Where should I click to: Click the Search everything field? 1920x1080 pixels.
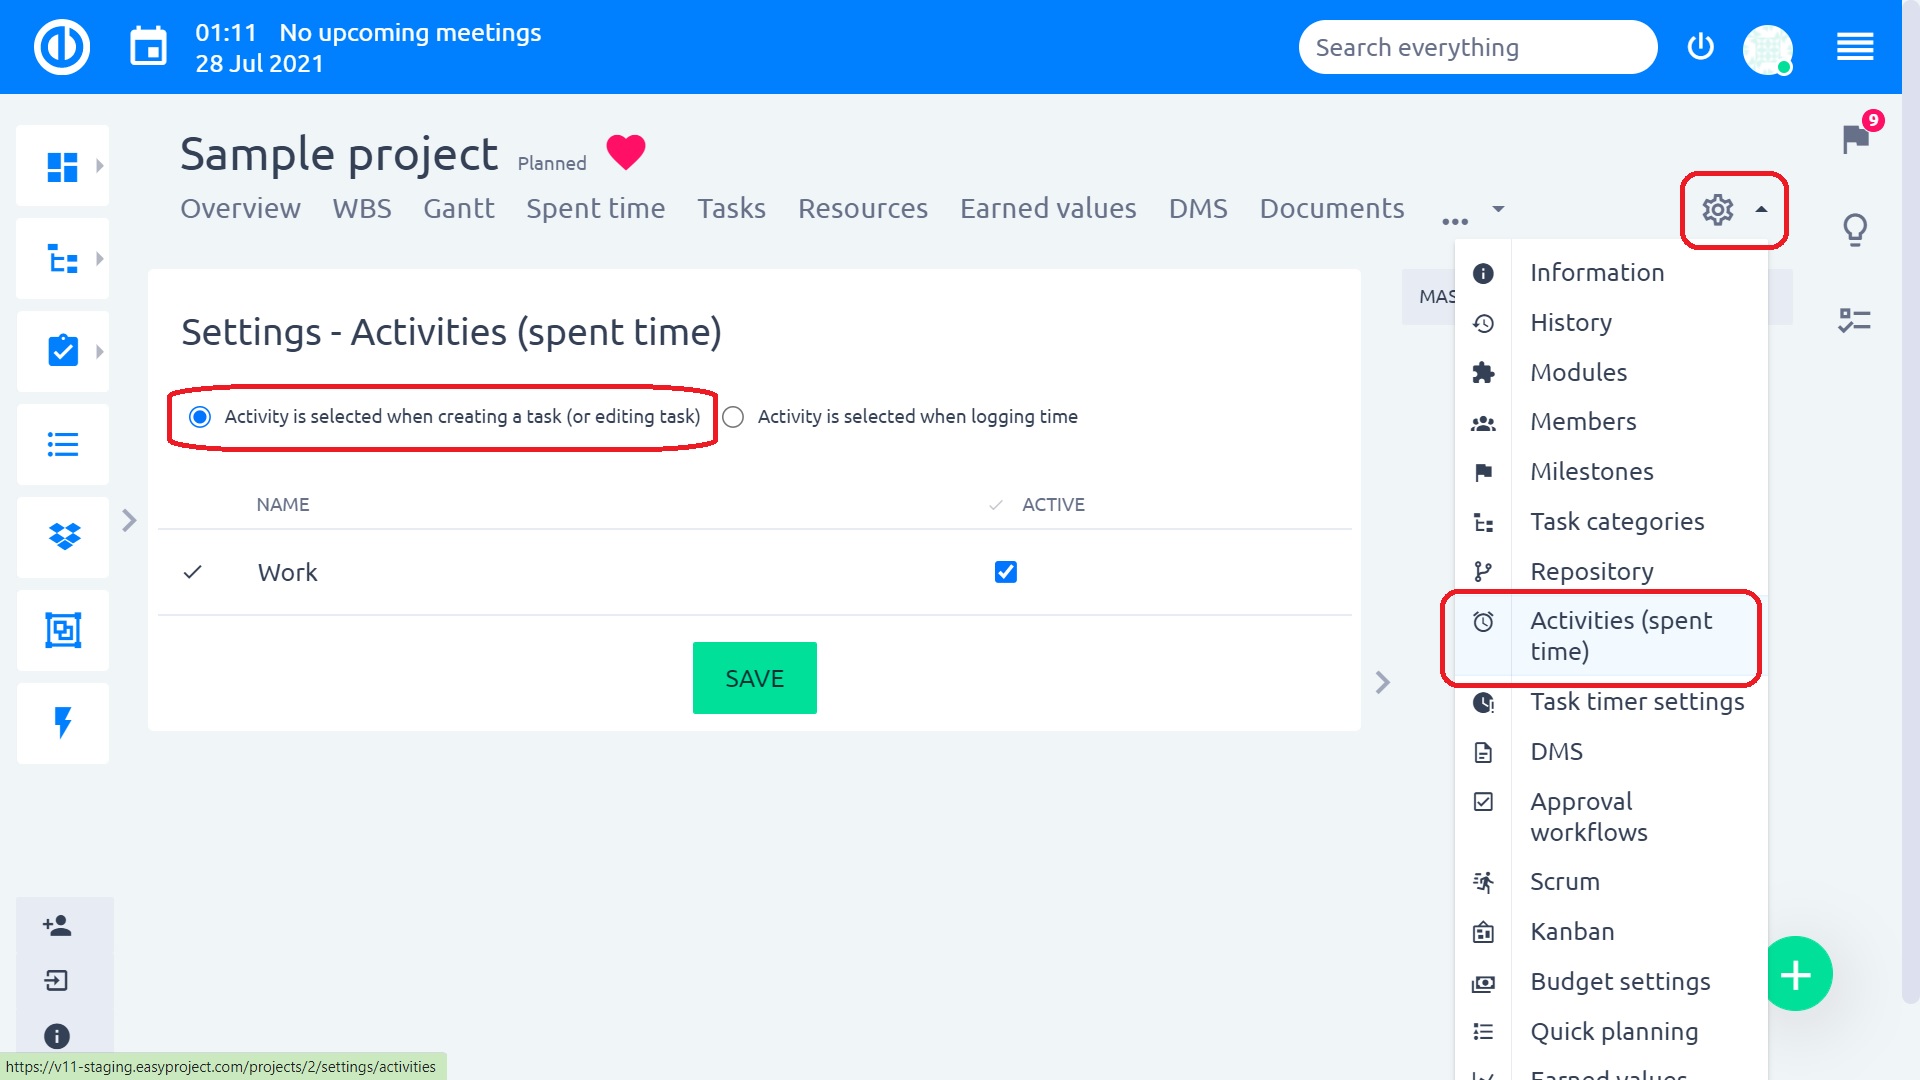tap(1476, 47)
